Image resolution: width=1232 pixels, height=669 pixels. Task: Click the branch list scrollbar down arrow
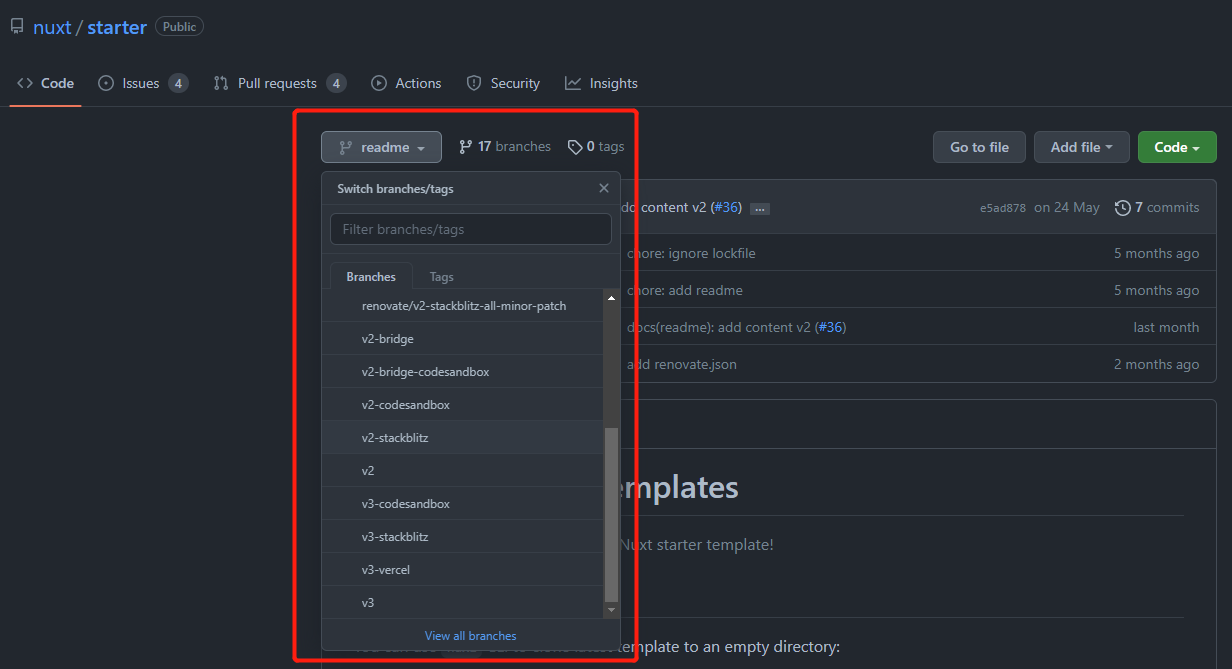tap(612, 610)
